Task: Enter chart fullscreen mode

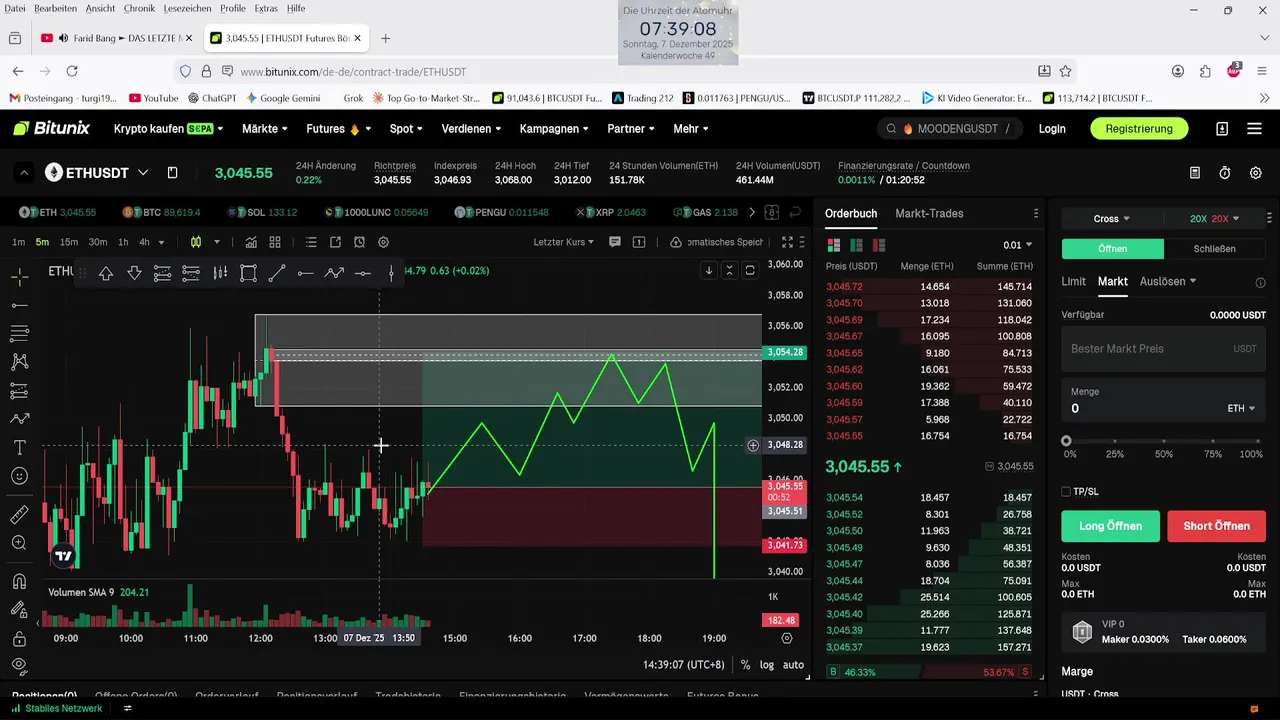Action: click(x=787, y=242)
